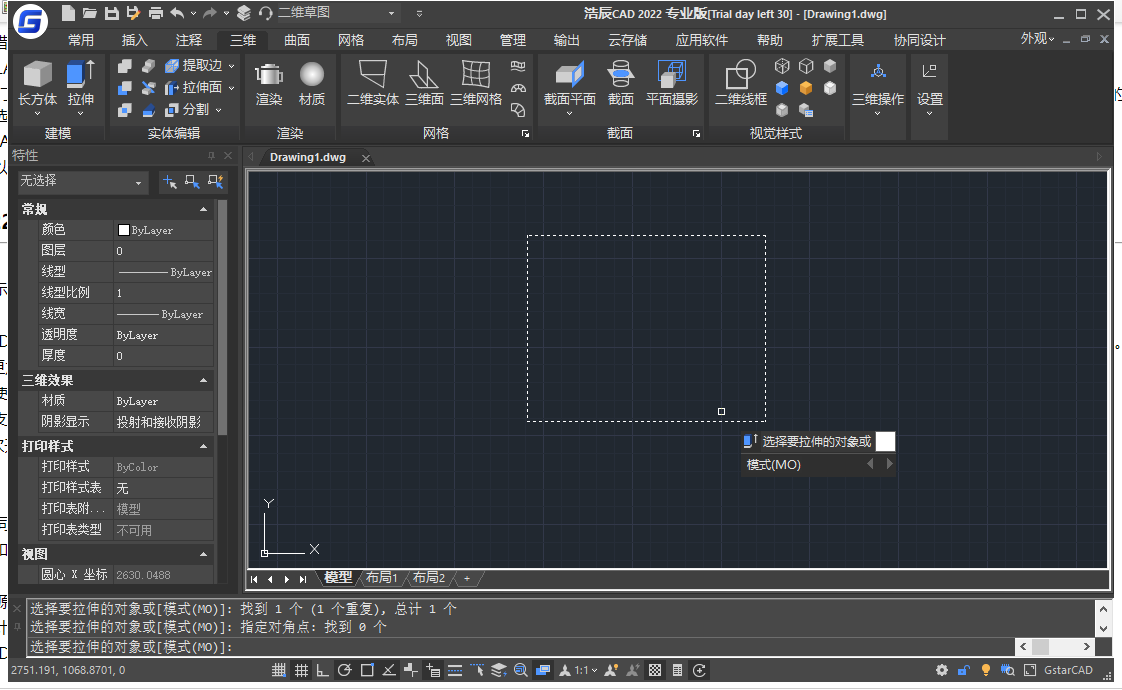Image resolution: width=1122 pixels, height=690 pixels.
Task: Open the 云存储 ribbon tab
Action: click(628, 40)
